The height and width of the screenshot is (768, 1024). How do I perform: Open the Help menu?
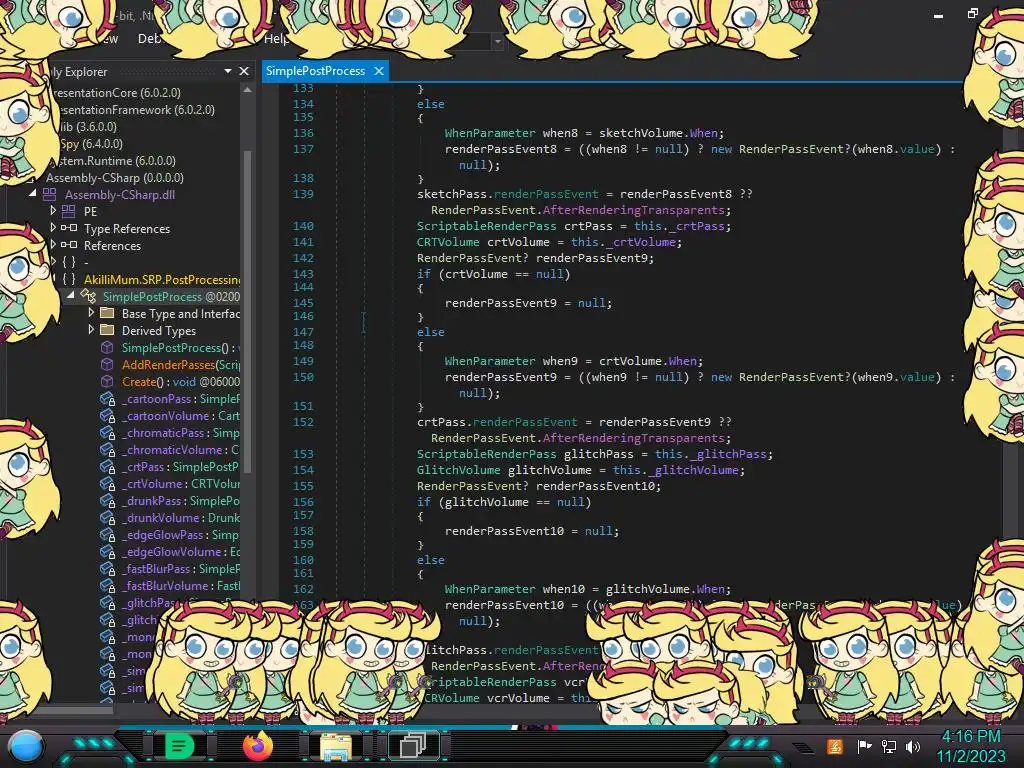pos(275,39)
